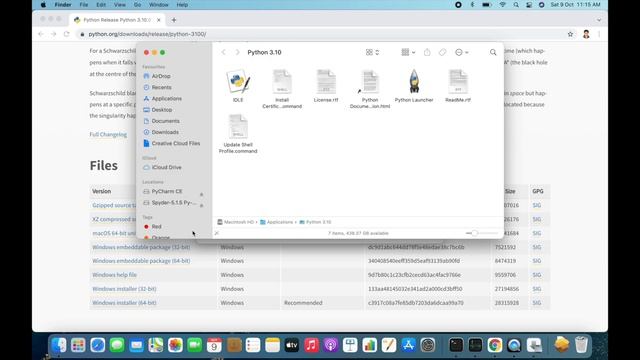Select the ReadMe.rtf file
This screenshot has height=360, width=640.
pos(458,82)
